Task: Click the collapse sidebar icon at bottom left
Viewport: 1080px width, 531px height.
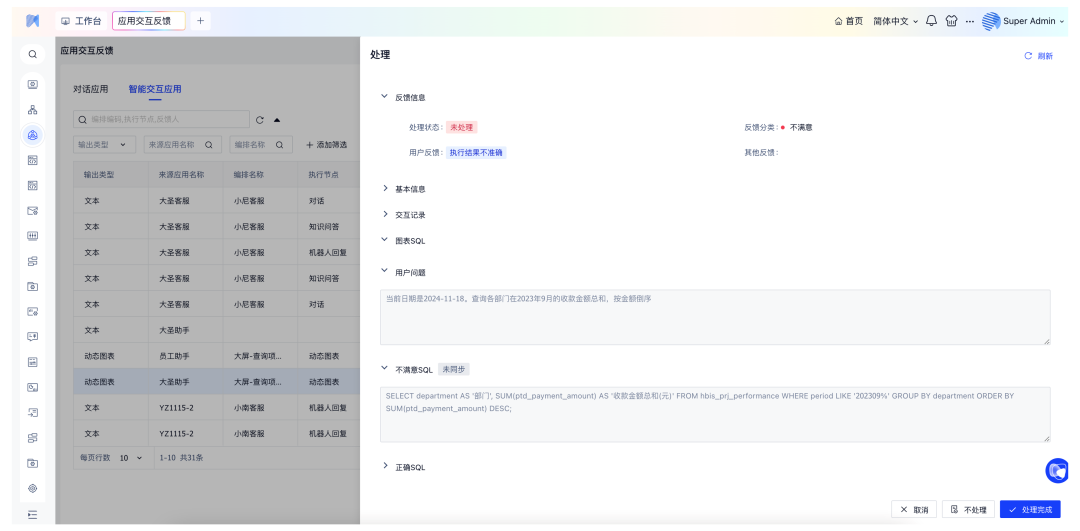Action: pyautogui.click(x=32, y=514)
